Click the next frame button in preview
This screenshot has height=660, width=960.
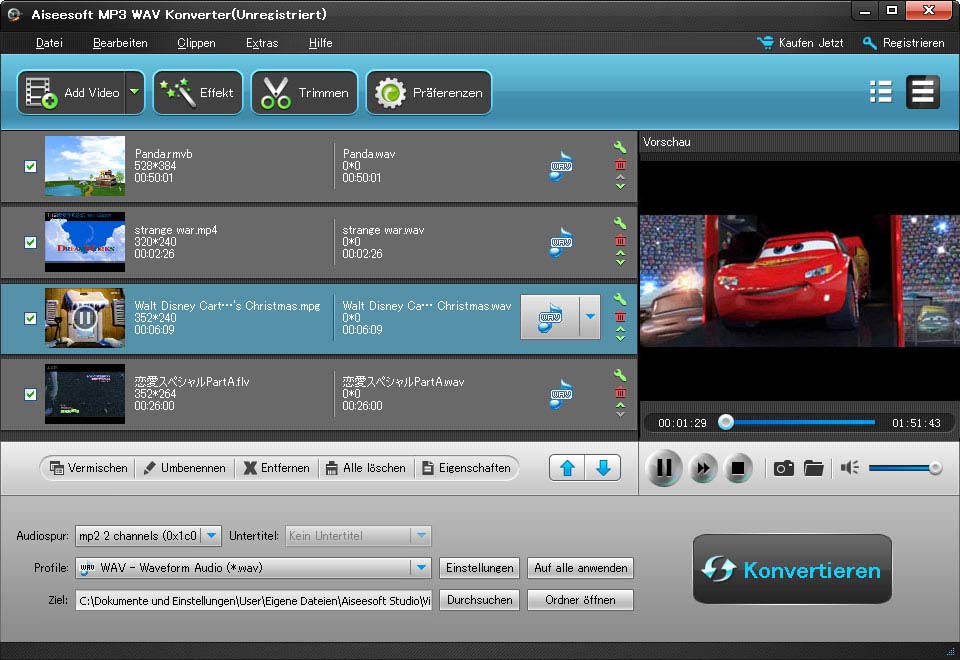(703, 468)
